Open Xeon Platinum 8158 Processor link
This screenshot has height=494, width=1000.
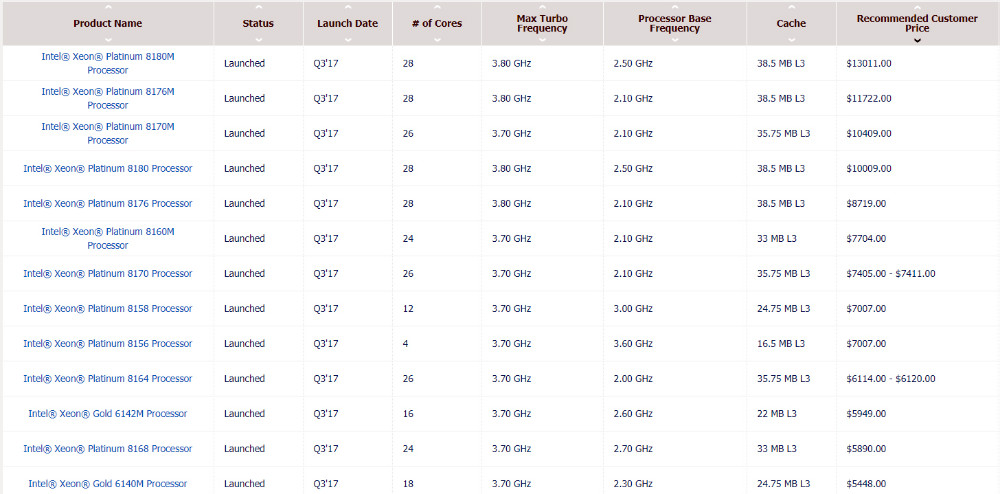click(108, 309)
